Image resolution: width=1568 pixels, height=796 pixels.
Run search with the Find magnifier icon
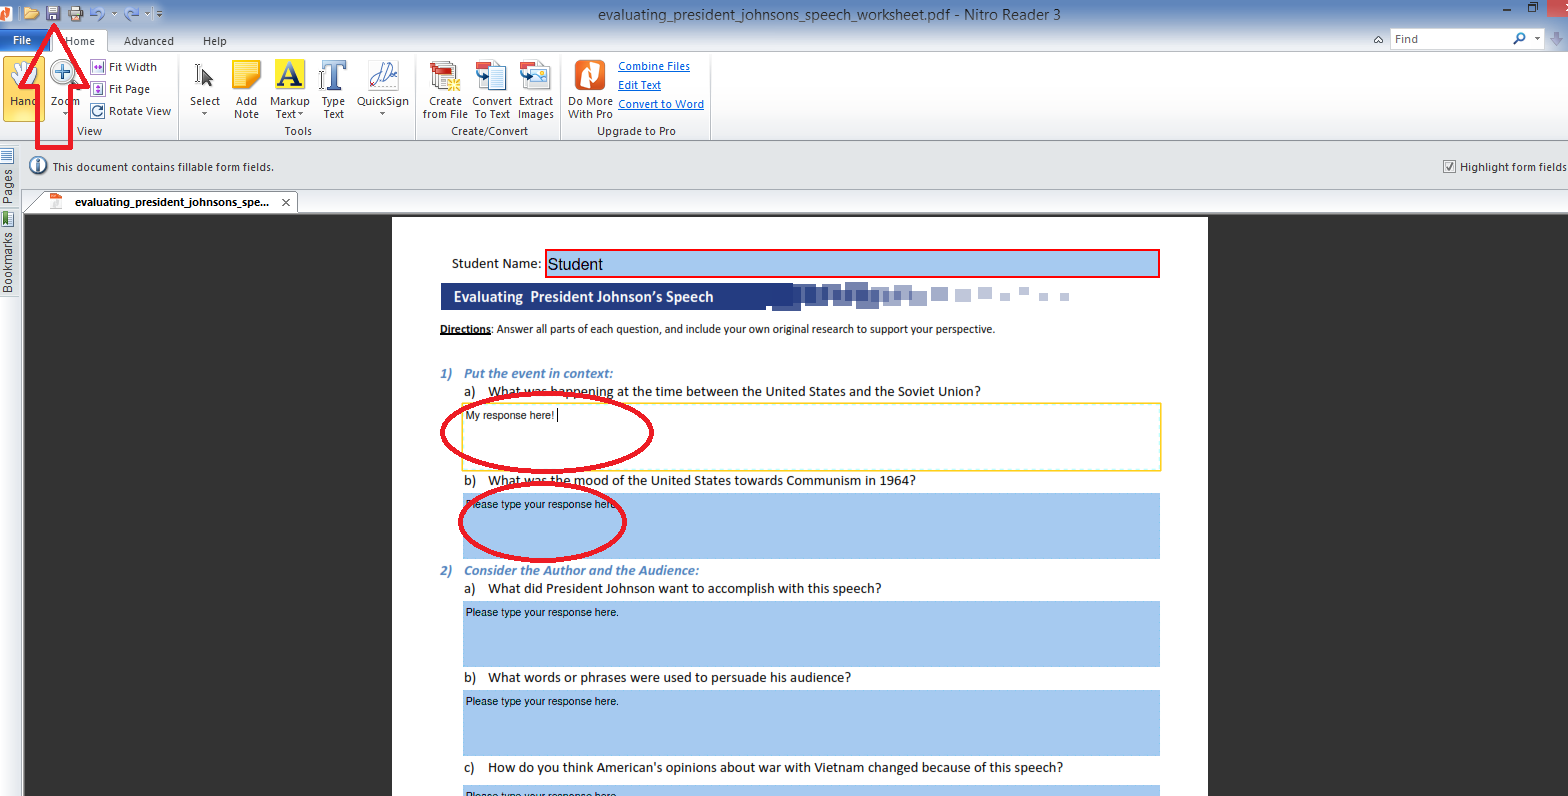1520,39
